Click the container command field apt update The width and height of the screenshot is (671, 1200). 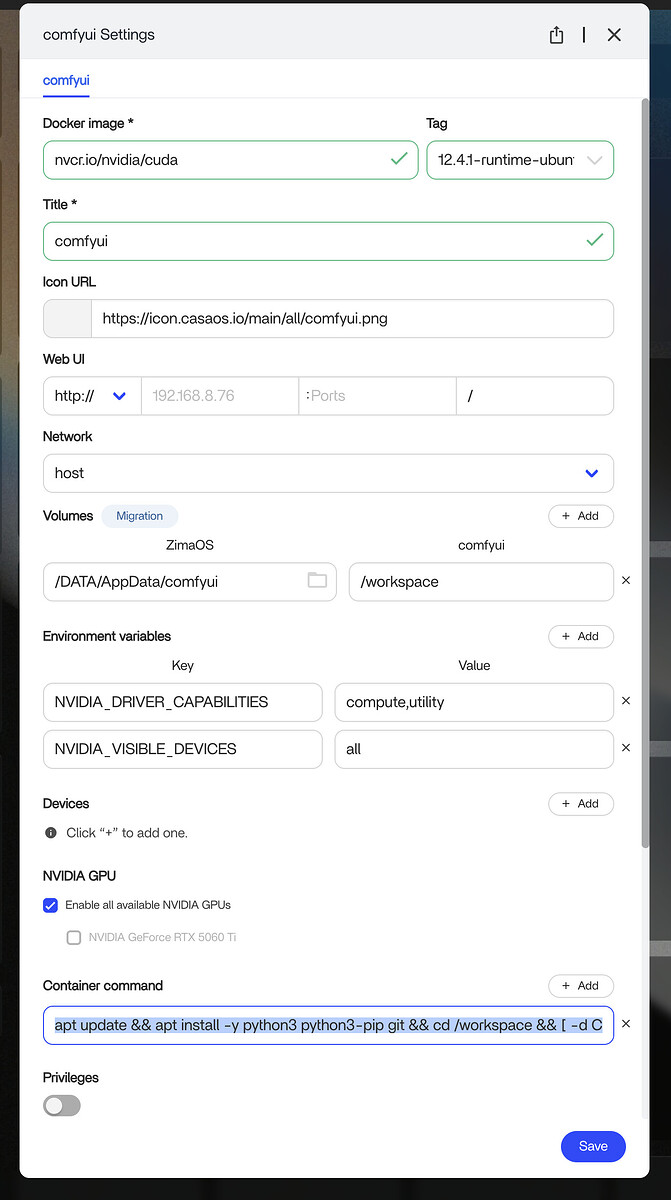pos(328,1025)
